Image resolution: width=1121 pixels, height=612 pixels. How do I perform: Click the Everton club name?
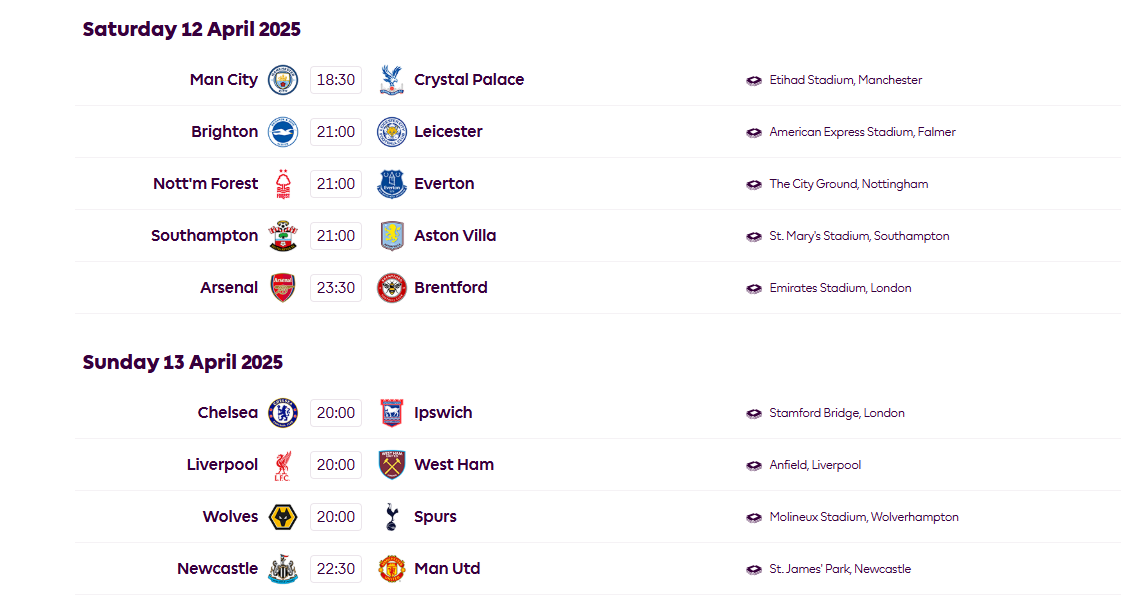tap(444, 184)
